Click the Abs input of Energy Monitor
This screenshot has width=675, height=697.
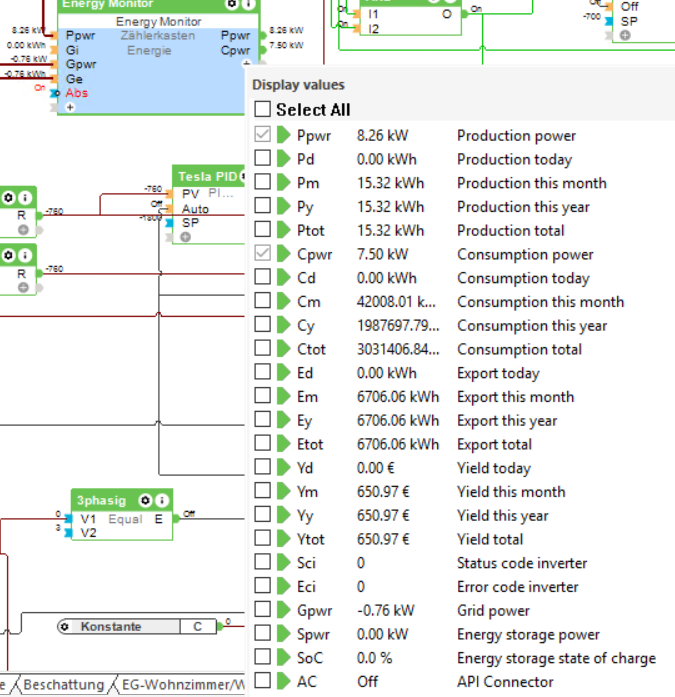(x=76, y=93)
